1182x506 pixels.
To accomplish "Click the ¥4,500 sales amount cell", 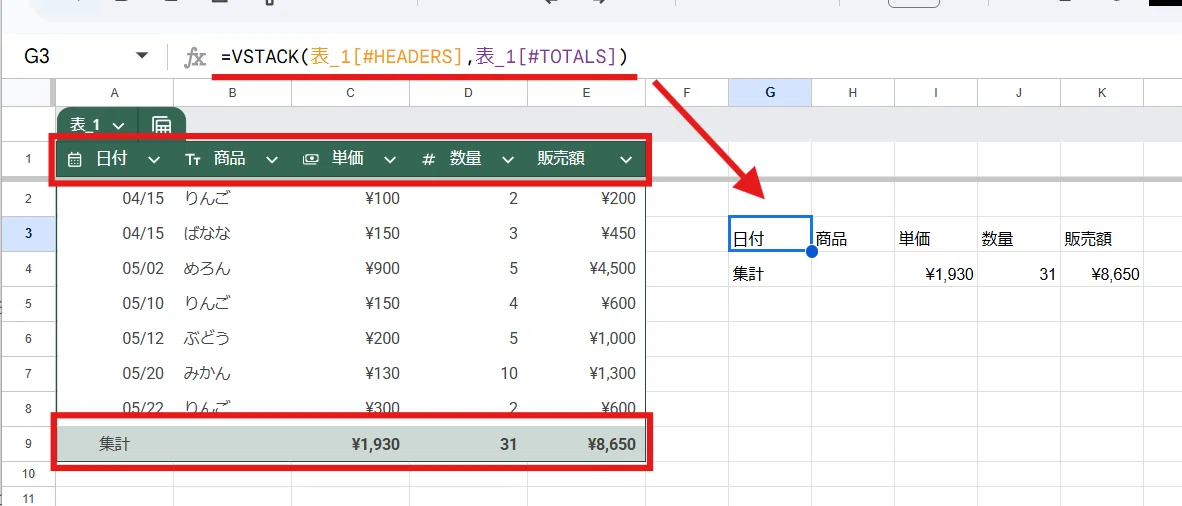I will [586, 268].
